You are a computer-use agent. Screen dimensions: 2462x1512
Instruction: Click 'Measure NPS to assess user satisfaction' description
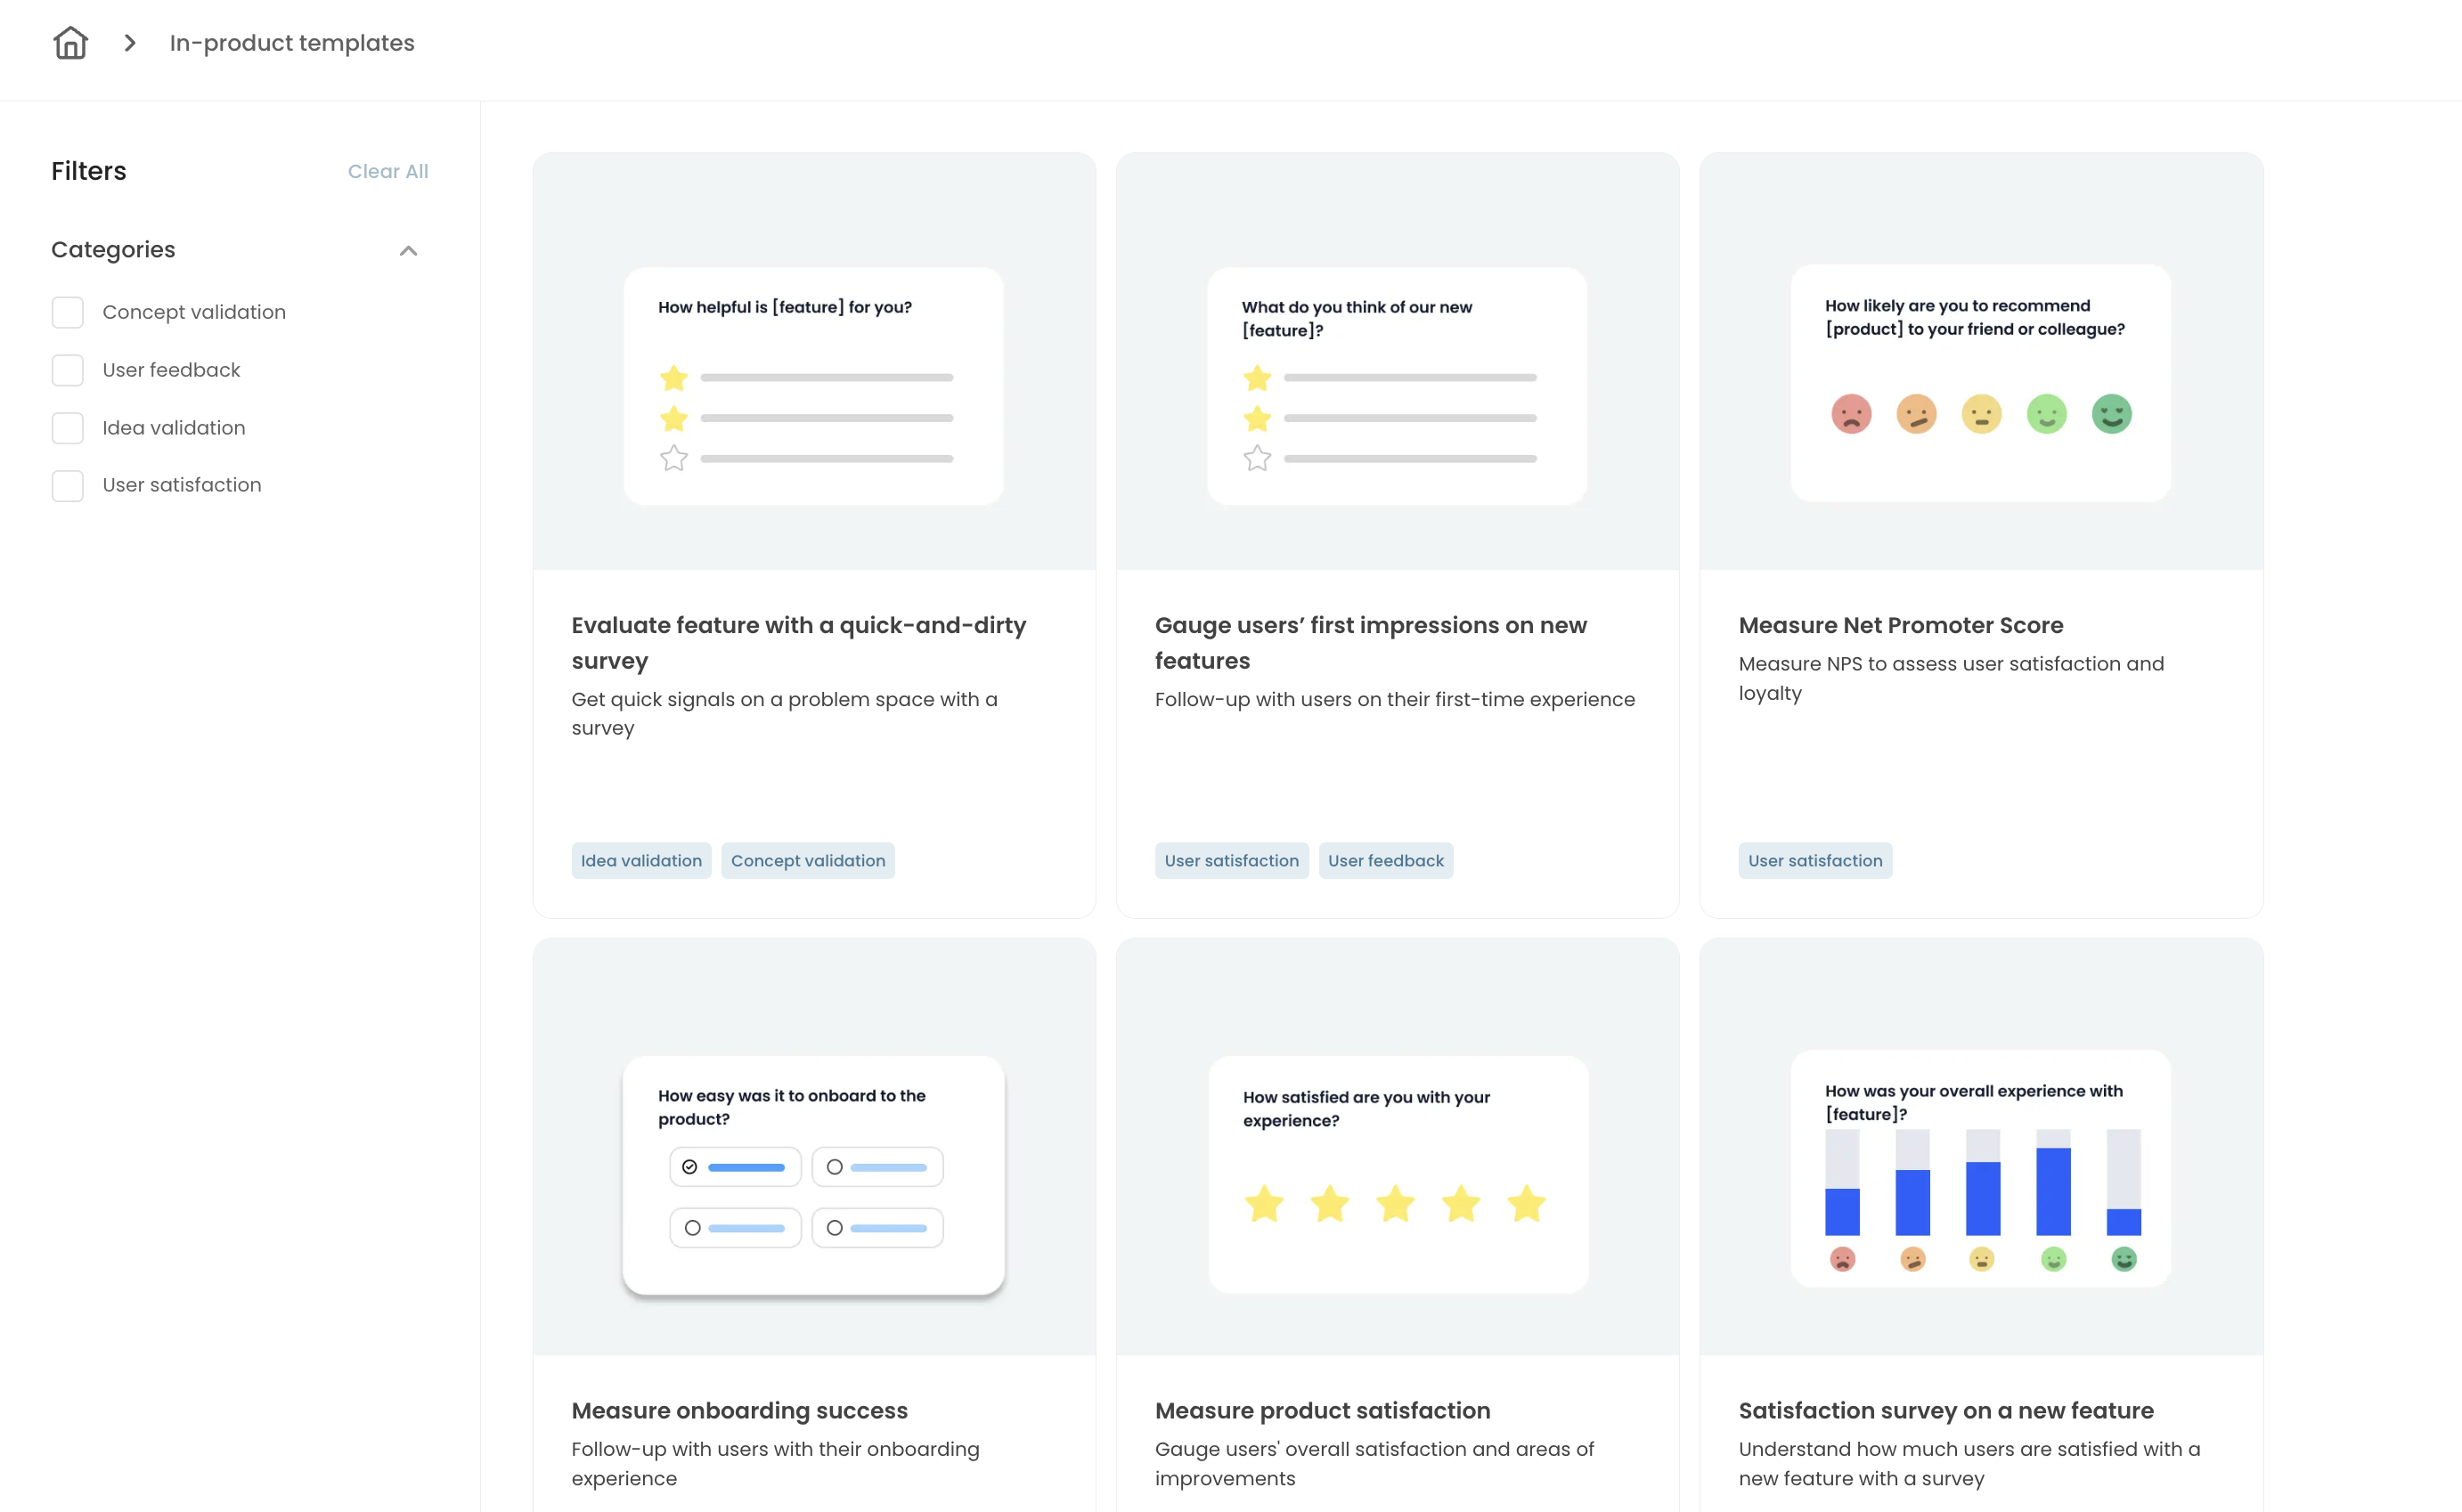point(1951,678)
